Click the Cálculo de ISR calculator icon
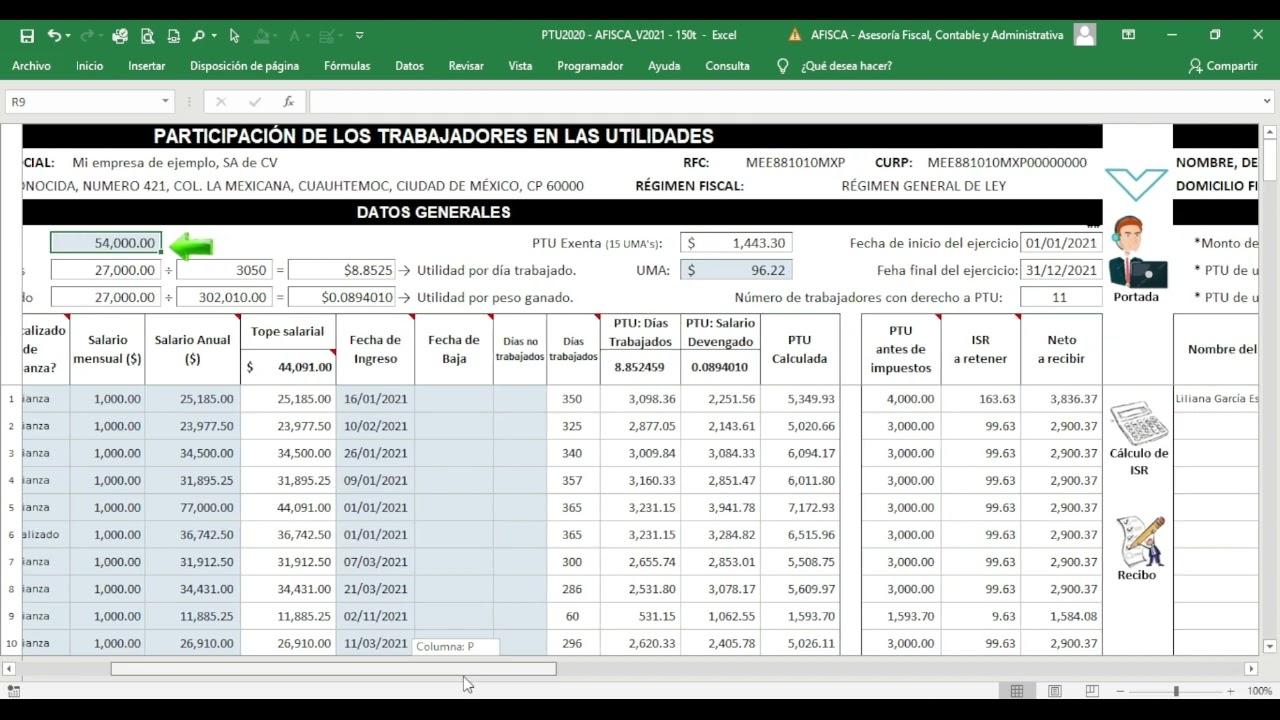 click(x=1139, y=423)
